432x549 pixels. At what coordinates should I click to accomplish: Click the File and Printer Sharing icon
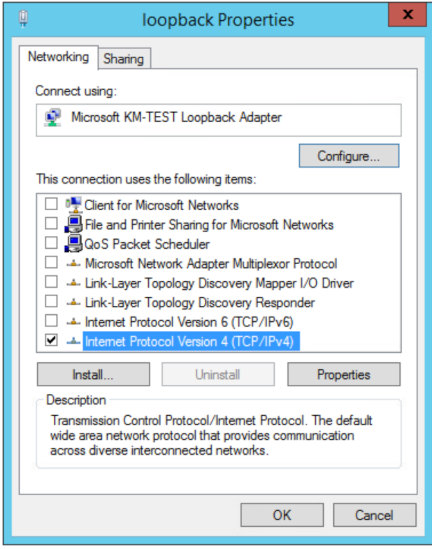coord(74,224)
